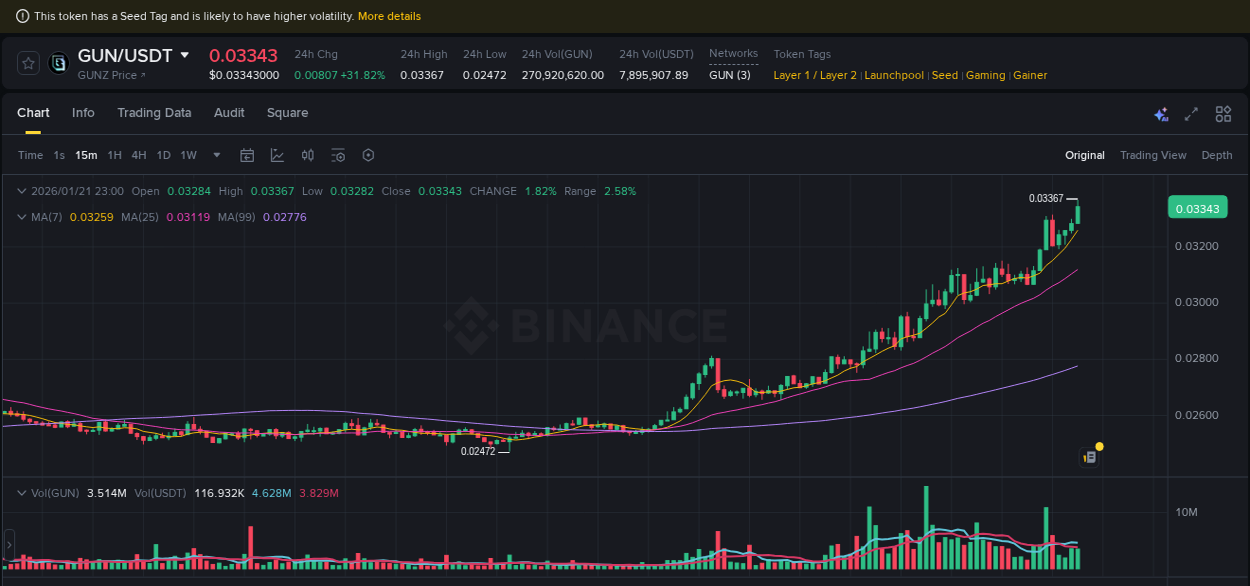
Task: Open chart settings with the hexagon icon
Action: coord(368,155)
